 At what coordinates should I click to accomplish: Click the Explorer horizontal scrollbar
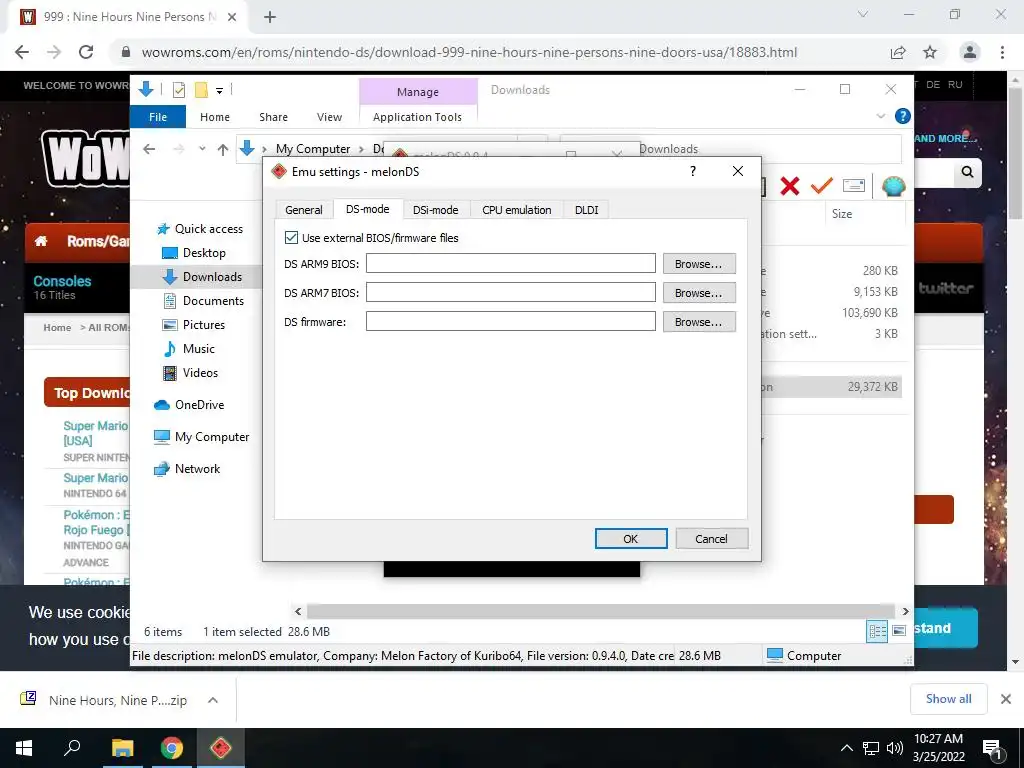point(601,611)
